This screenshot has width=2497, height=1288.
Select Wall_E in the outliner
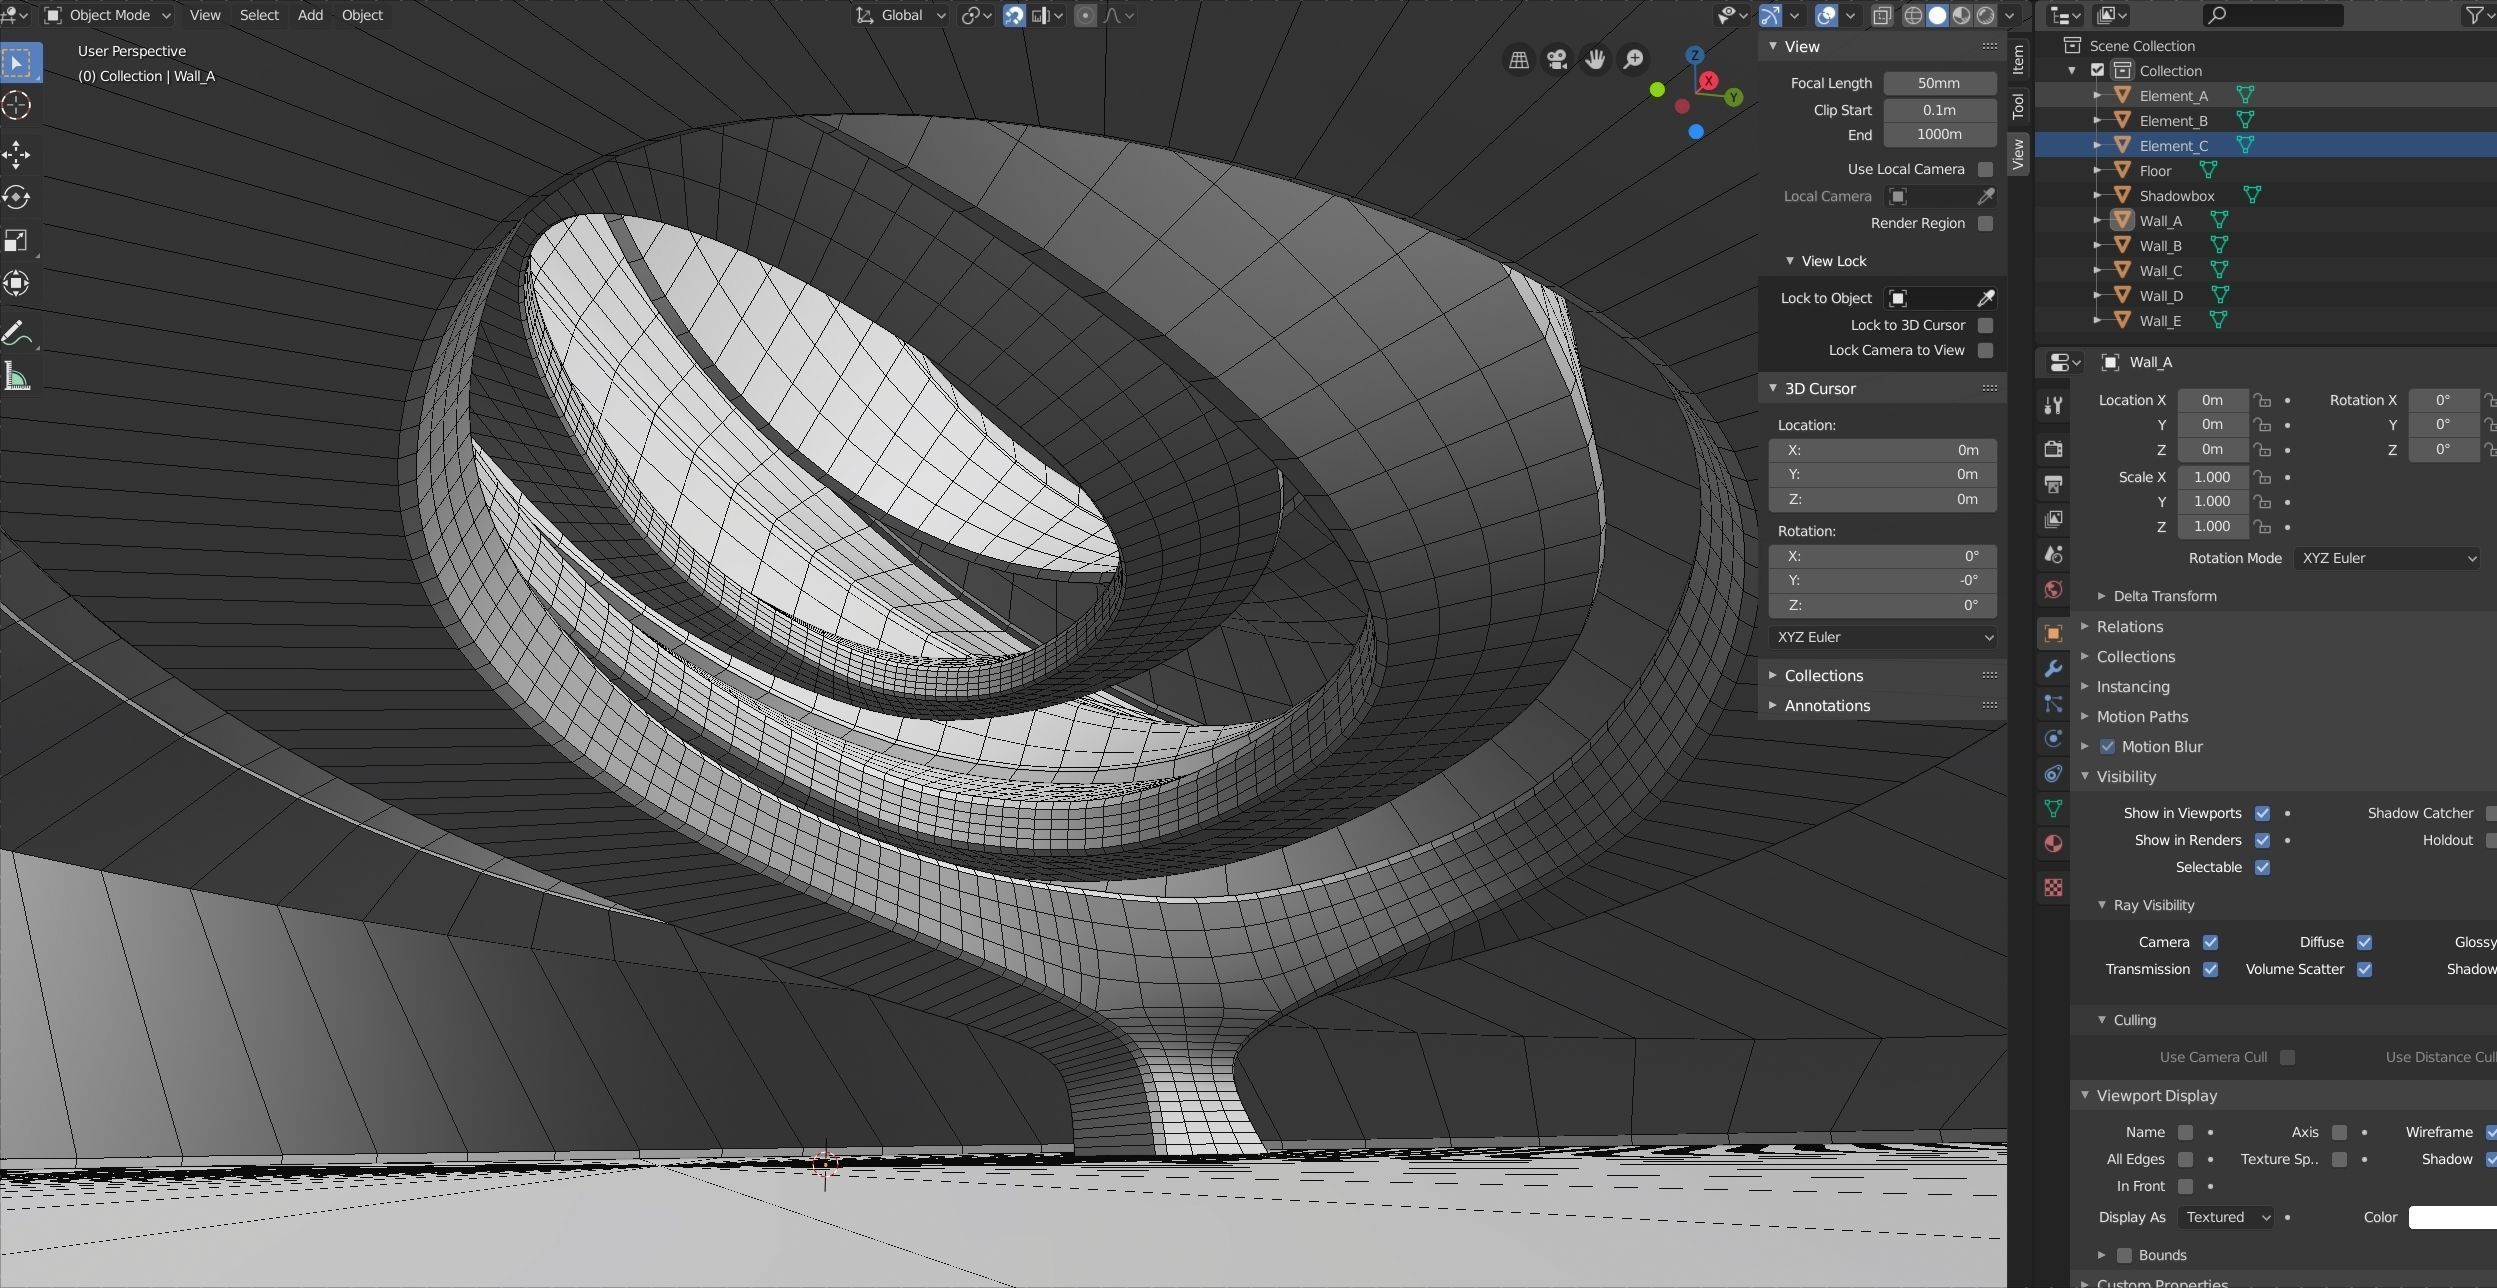point(2160,321)
